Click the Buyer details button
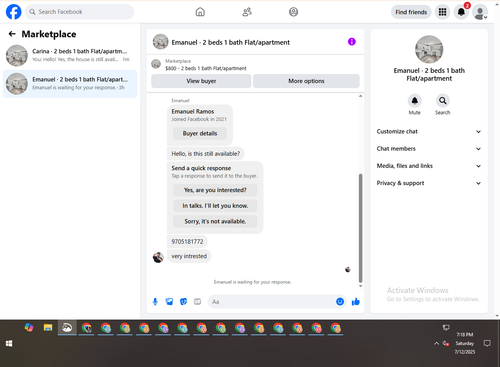The image size is (500, 367). (x=200, y=133)
